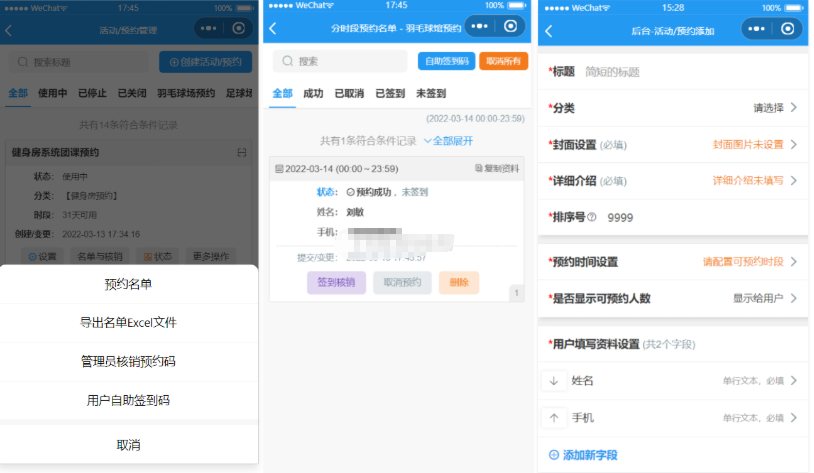Switch to the 已签到 tab
This screenshot has width=814, height=473.
coord(390,93)
